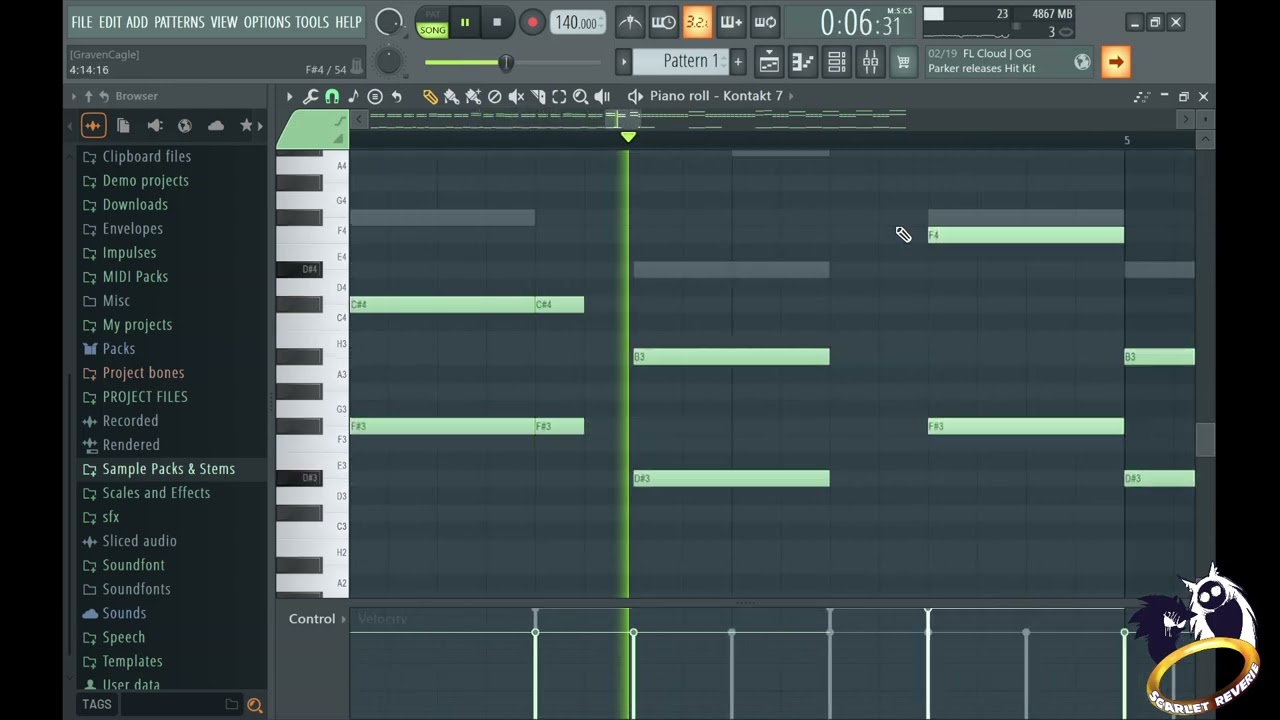Toggle the Snap magnet in piano roll
Viewport: 1280px width, 720px height.
click(332, 96)
